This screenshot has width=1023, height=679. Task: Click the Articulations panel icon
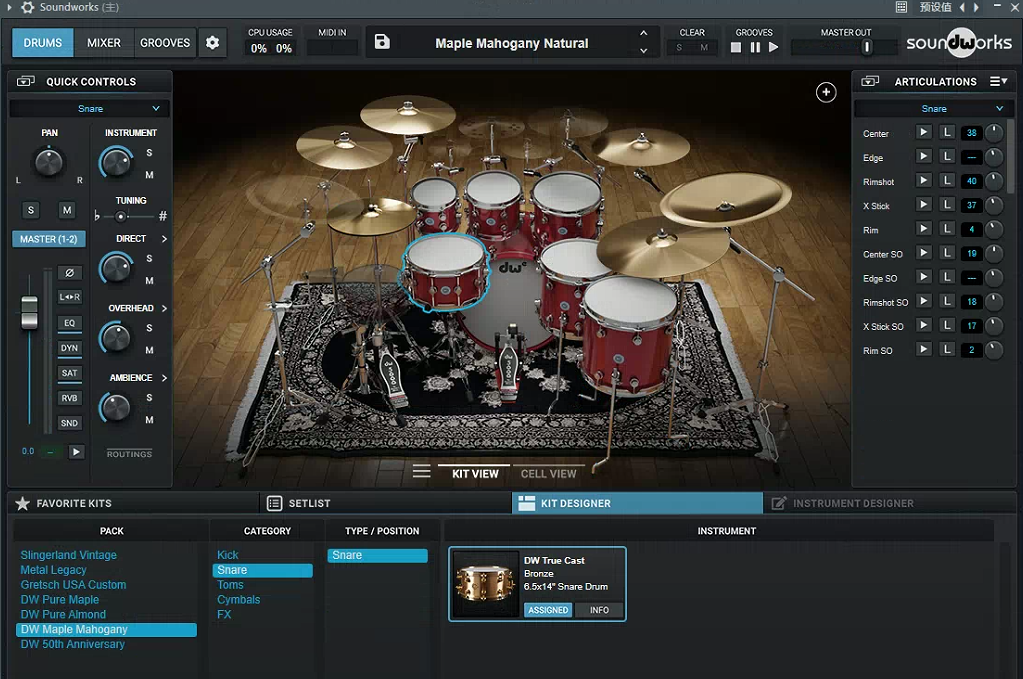click(x=870, y=82)
